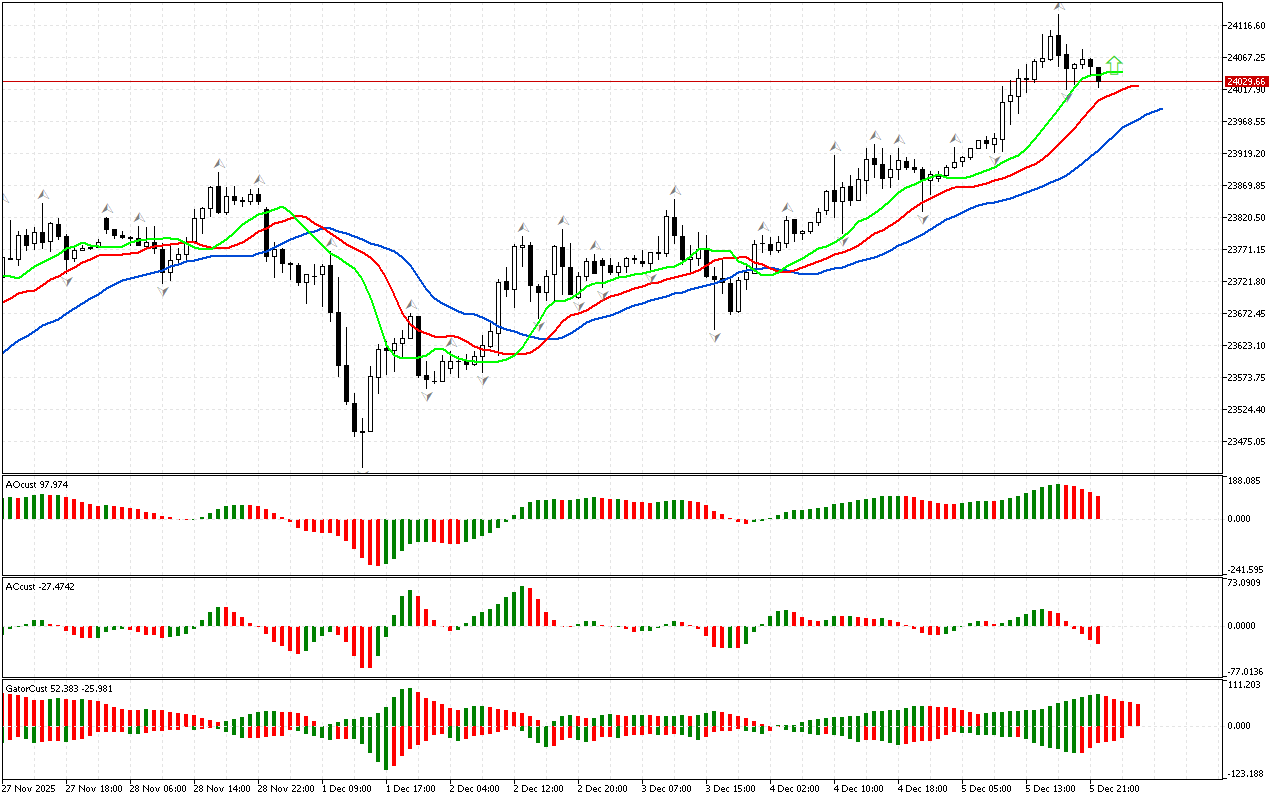Select the up fractal above the 2 Dec 12:00 candle
1280x800 pixels.
pos(521,228)
